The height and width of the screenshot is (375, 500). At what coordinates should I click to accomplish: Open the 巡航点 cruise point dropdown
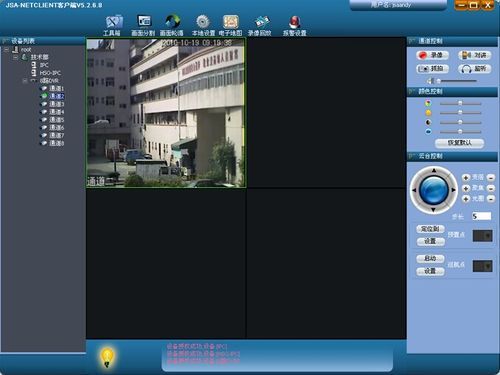coord(482,266)
